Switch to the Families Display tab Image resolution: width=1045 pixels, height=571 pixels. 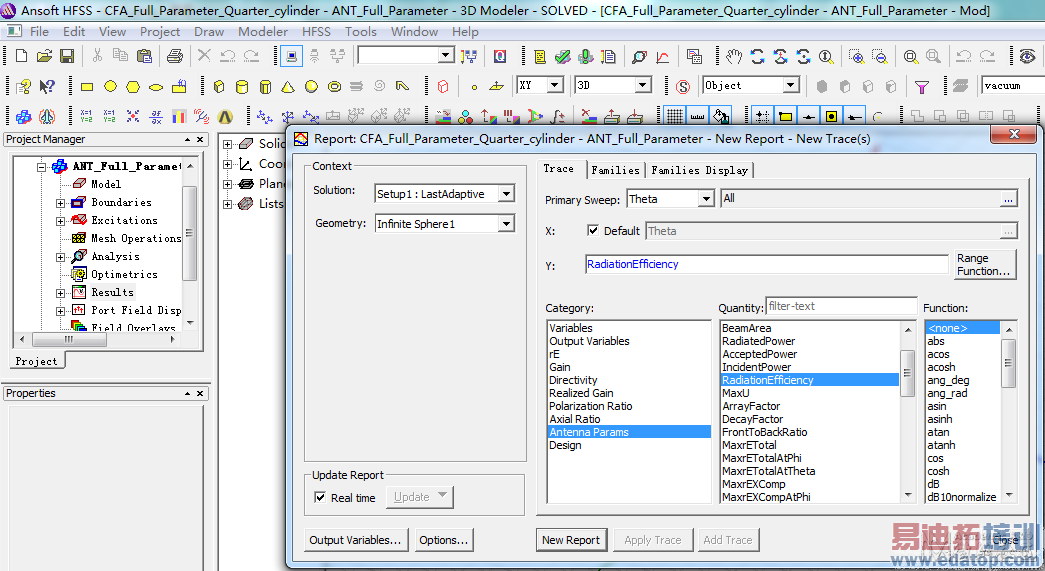pyautogui.click(x=699, y=171)
